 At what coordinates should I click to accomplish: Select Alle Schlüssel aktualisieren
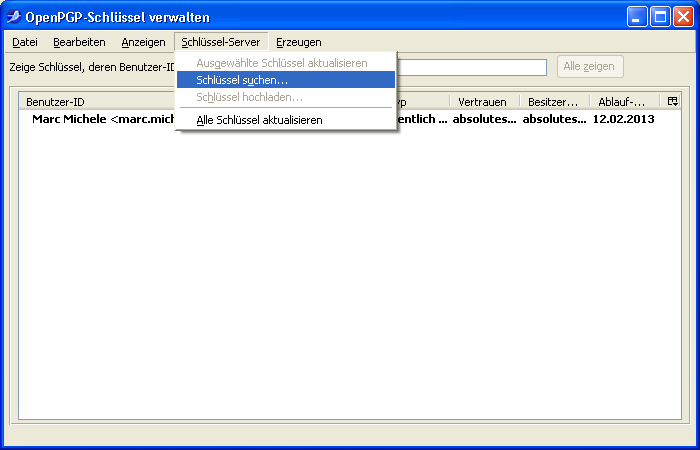pyautogui.click(x=286, y=120)
